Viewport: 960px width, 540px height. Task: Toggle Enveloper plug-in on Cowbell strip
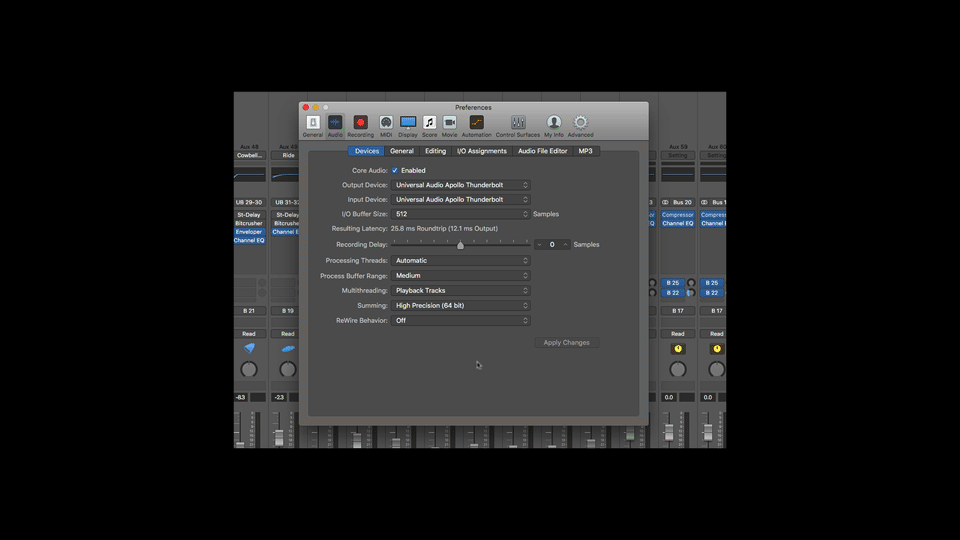tap(249, 232)
